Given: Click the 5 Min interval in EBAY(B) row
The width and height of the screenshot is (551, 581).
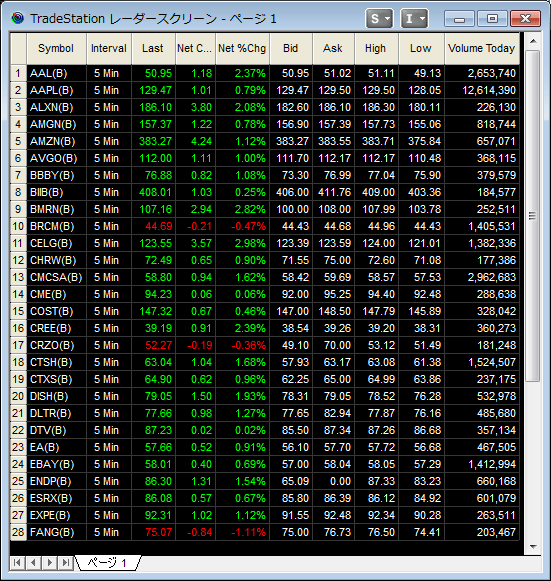Looking at the screenshot, I should (x=109, y=464).
